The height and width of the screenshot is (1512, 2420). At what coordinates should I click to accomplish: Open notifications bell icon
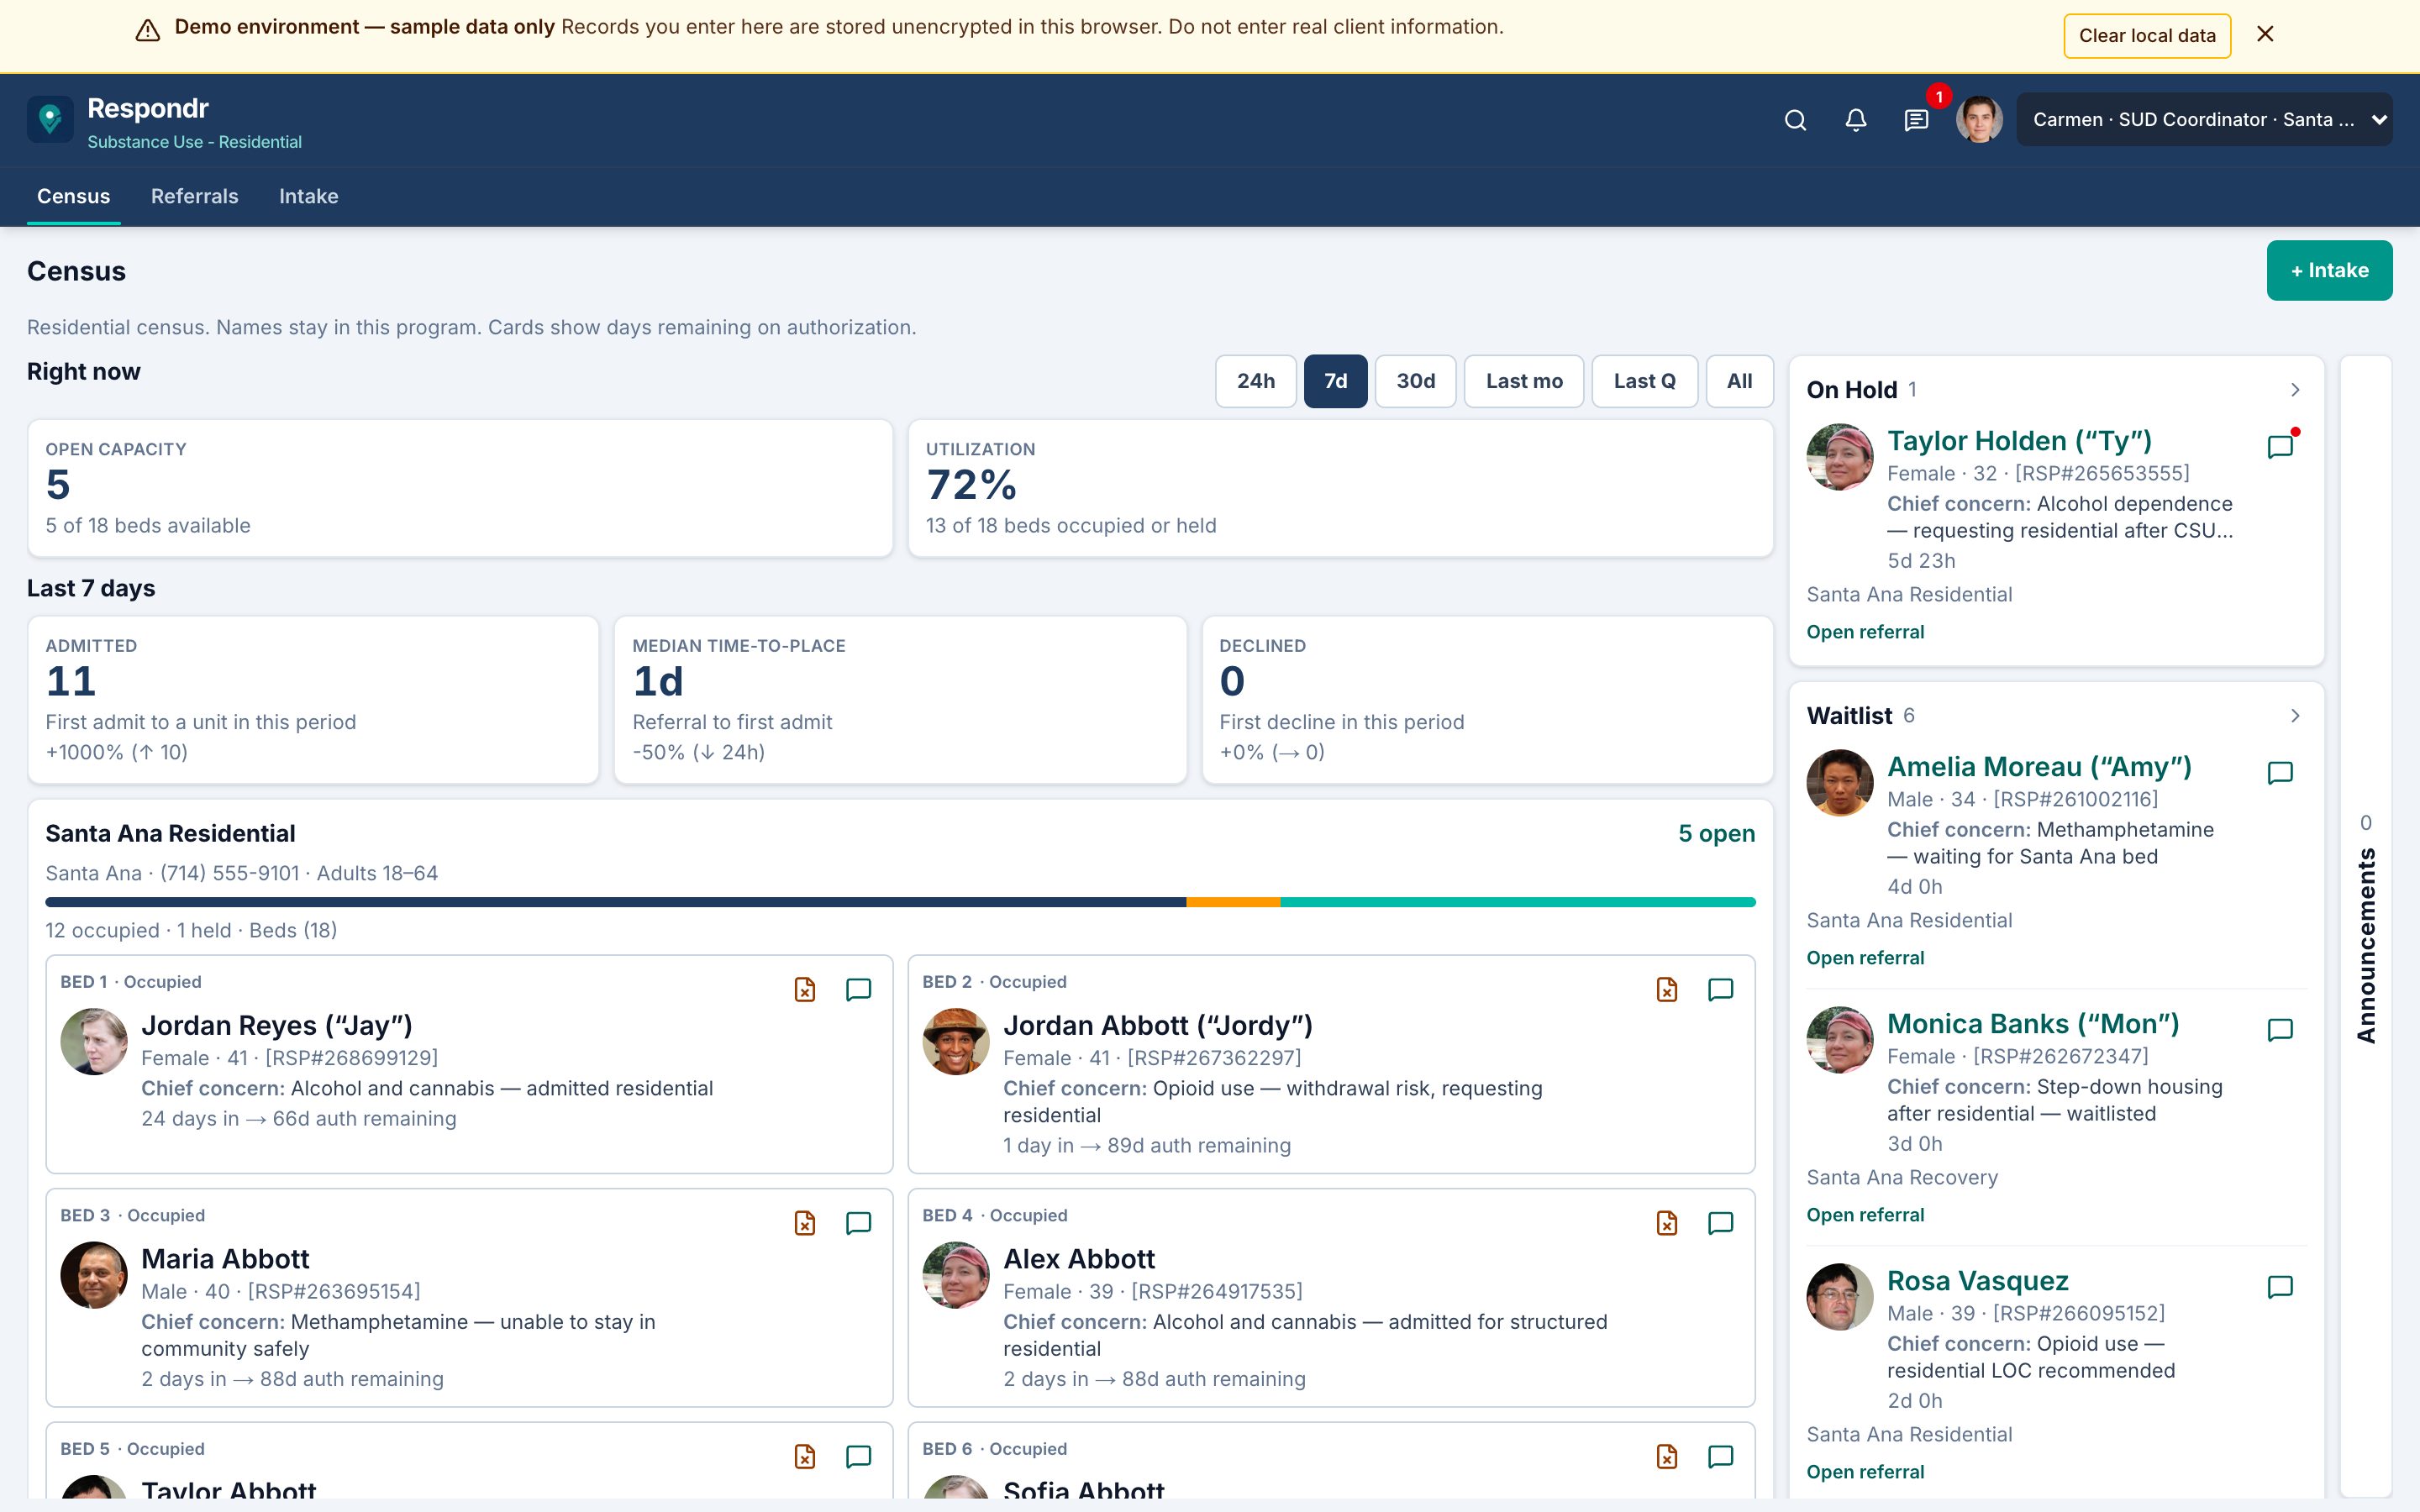pyautogui.click(x=1855, y=120)
